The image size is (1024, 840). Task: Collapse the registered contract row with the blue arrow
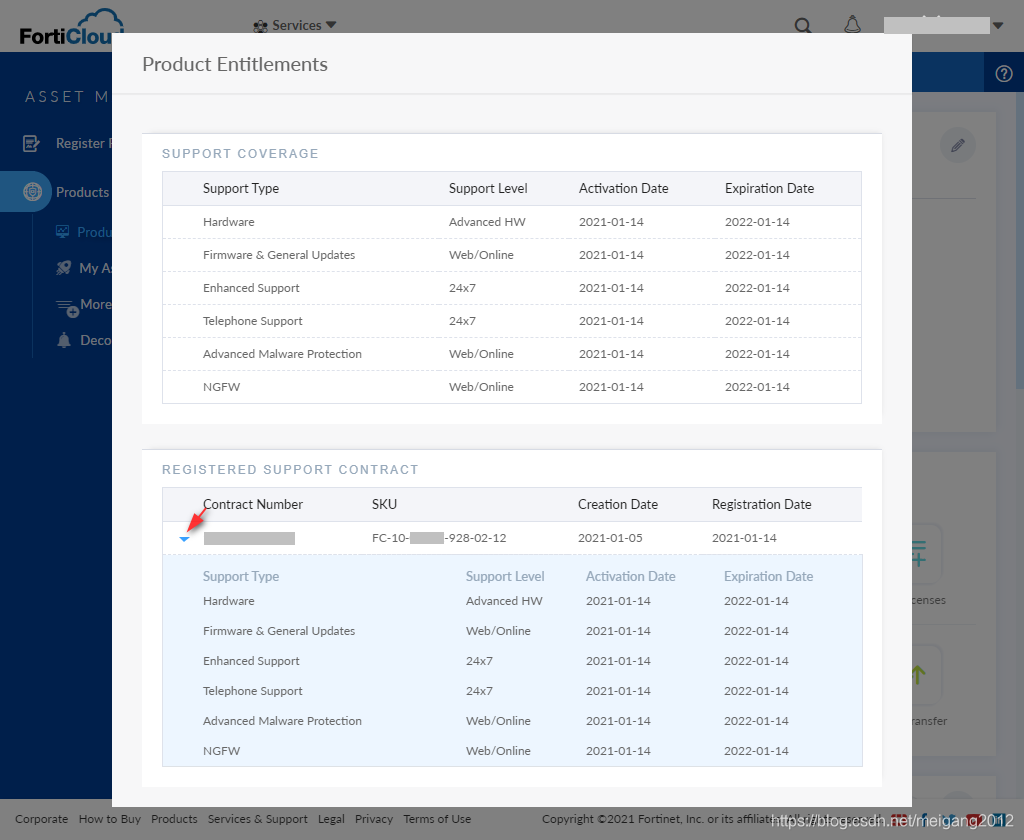pyautogui.click(x=184, y=539)
